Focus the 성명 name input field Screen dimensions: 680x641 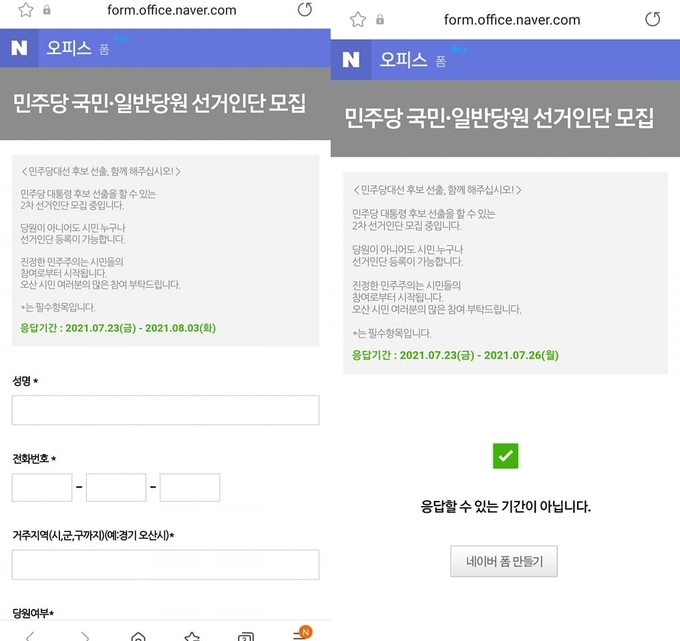point(166,410)
